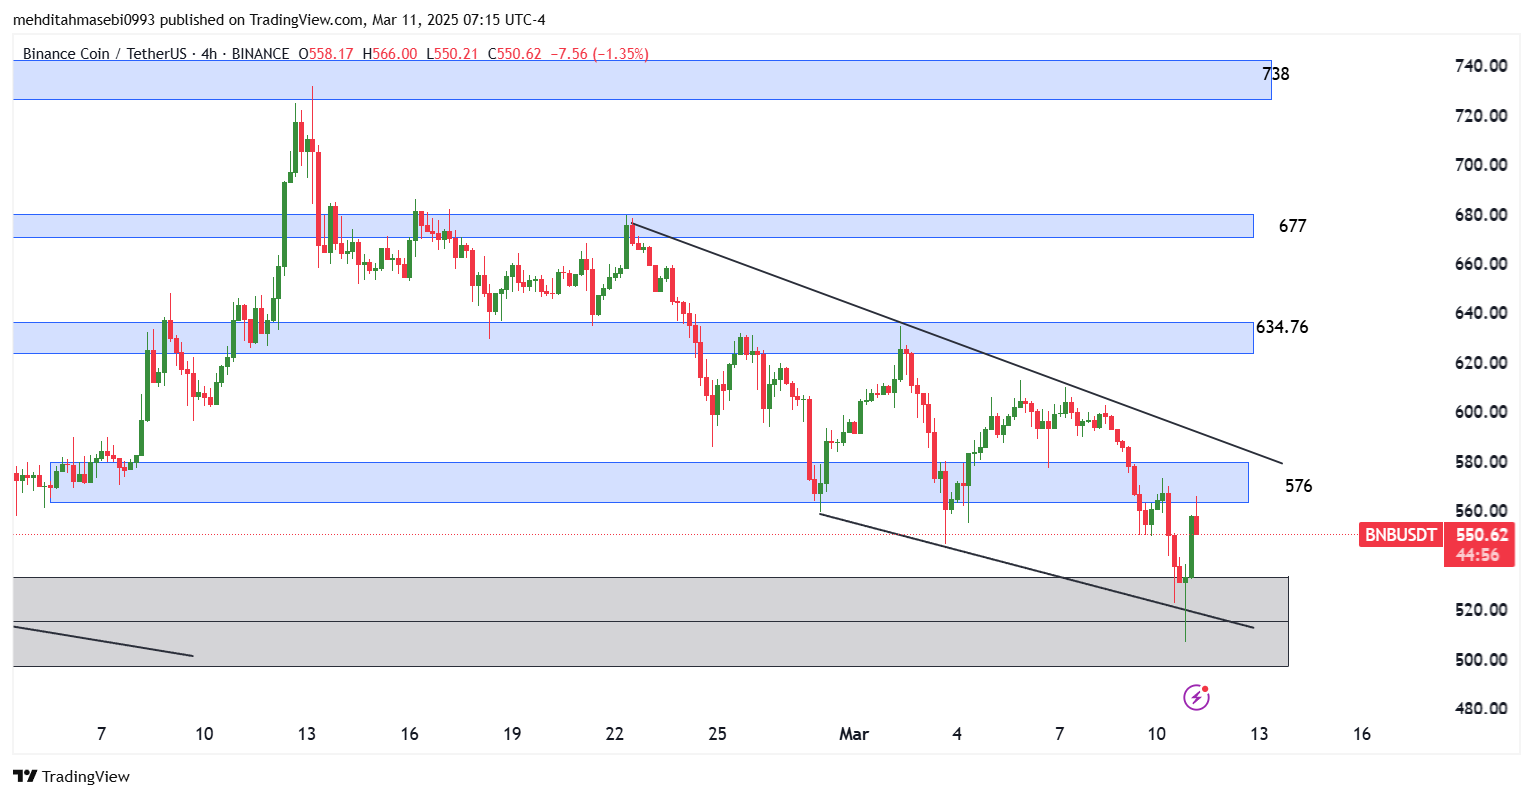The width and height of the screenshot is (1533, 798).
Task: Click the 560.00 price axis label
Action: coord(1481,511)
